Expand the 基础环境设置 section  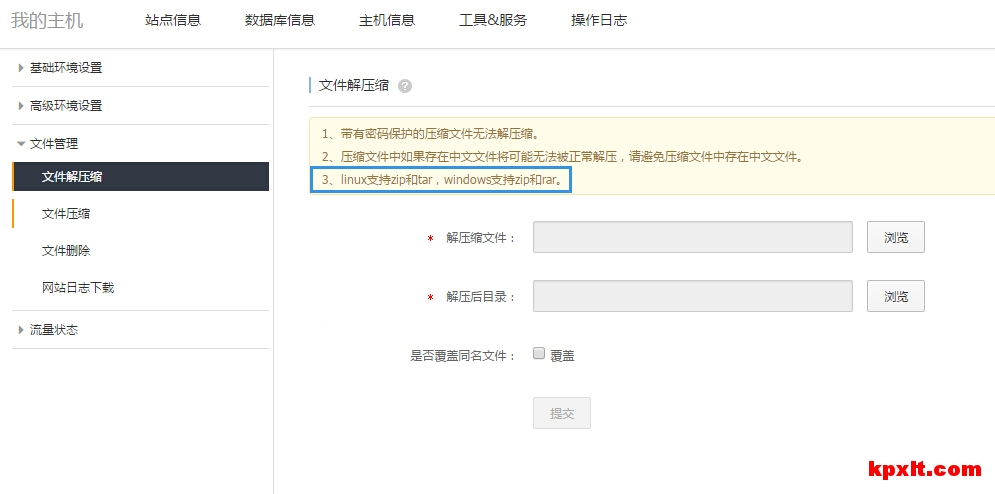coord(65,68)
